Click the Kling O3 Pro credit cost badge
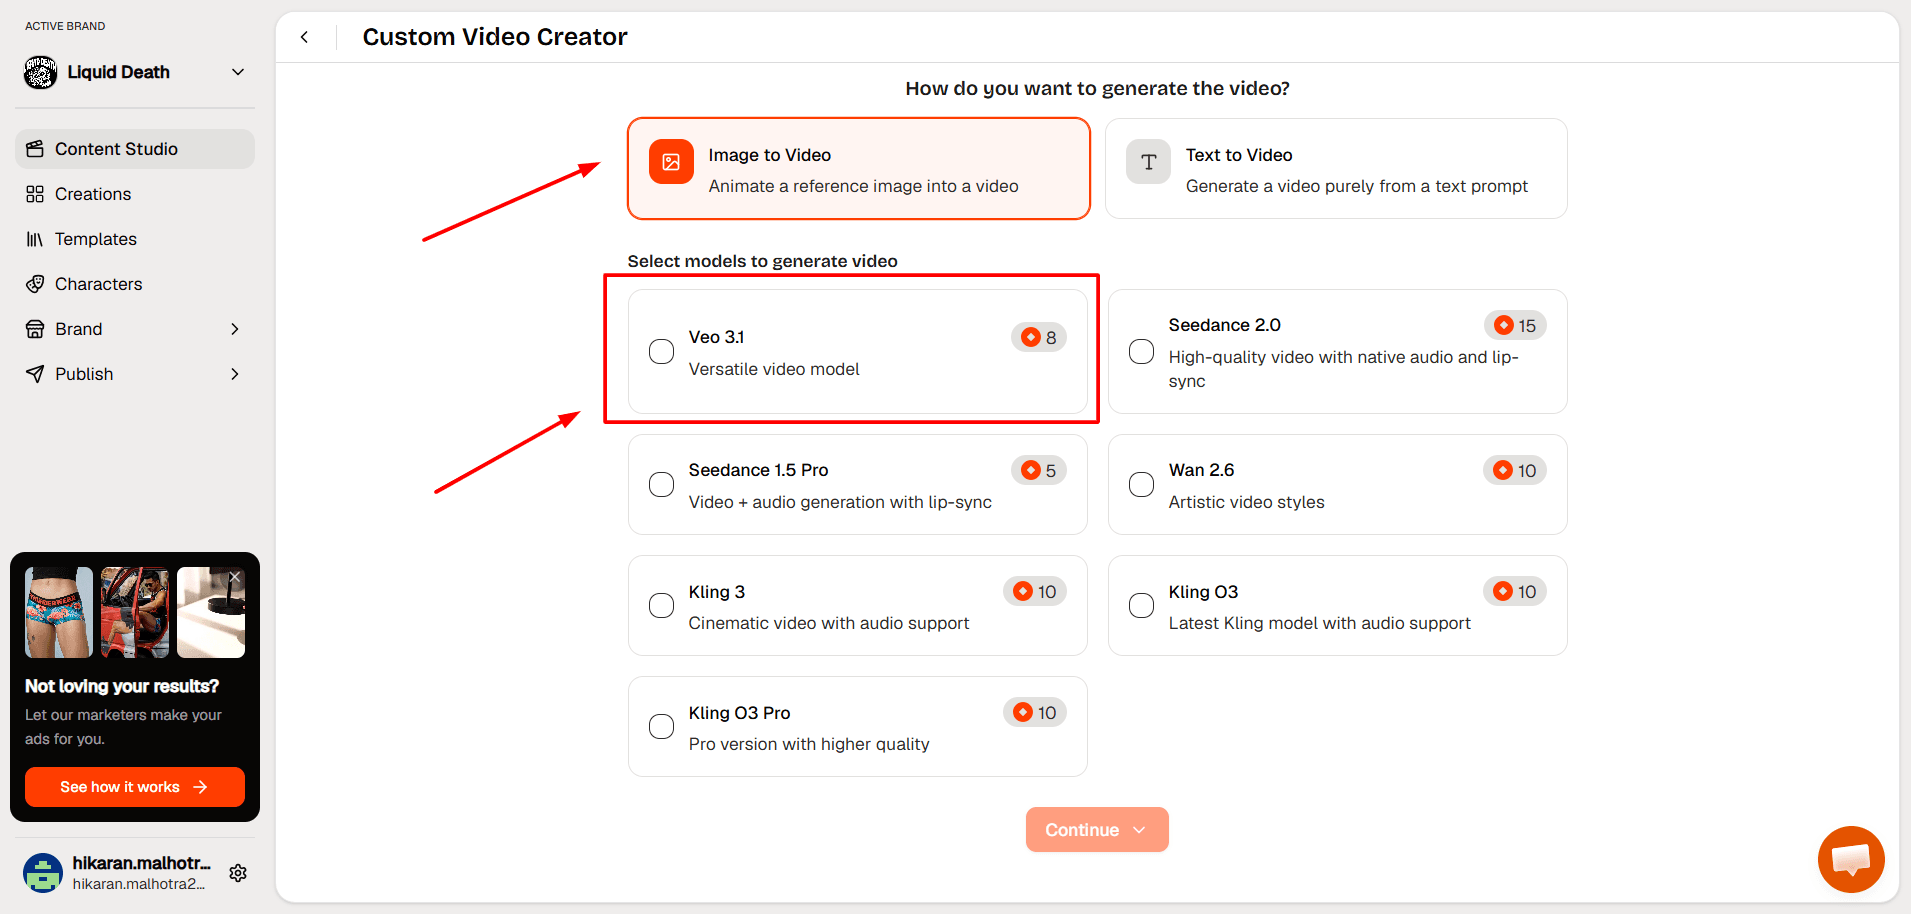 [x=1035, y=713]
